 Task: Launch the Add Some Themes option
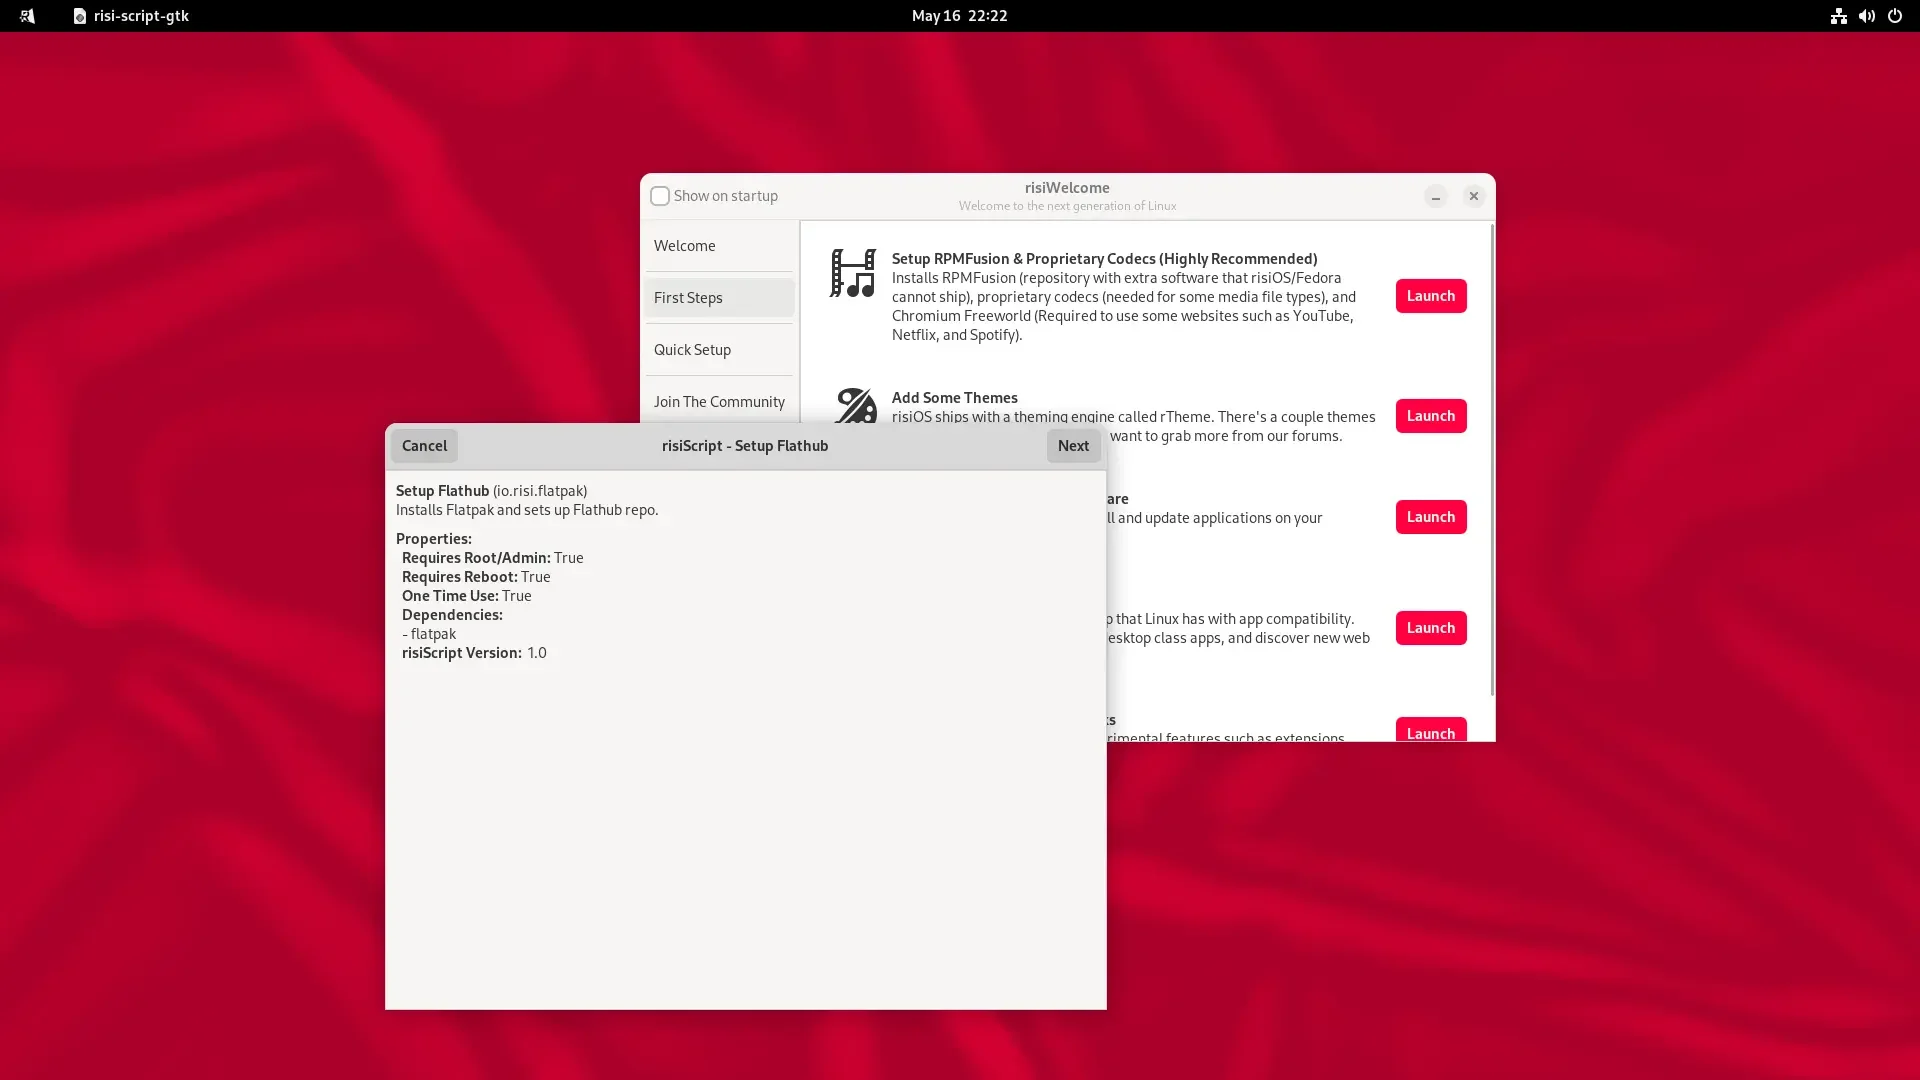1430,416
